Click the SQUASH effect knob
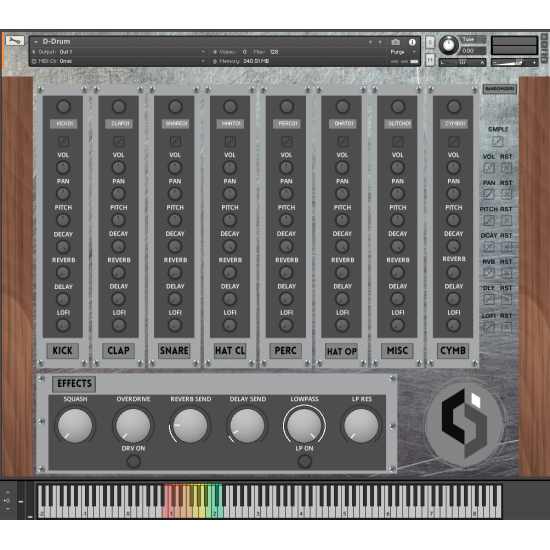 [75, 425]
